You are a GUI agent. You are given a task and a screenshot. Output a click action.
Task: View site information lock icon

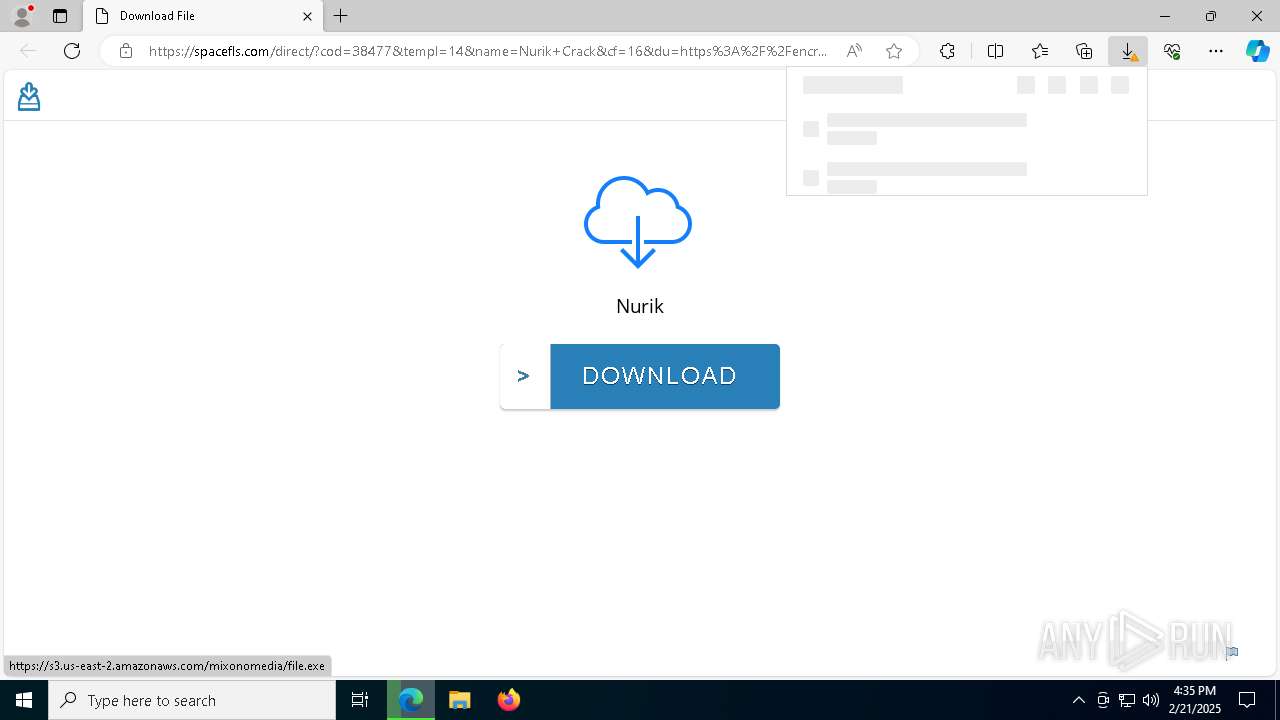126,51
